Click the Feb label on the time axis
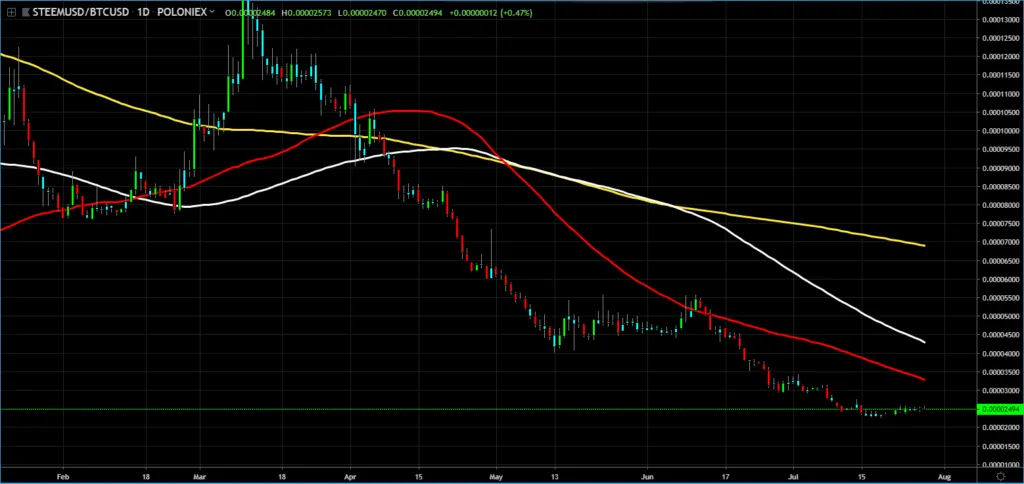The height and width of the screenshot is (484, 1024). (x=63, y=477)
